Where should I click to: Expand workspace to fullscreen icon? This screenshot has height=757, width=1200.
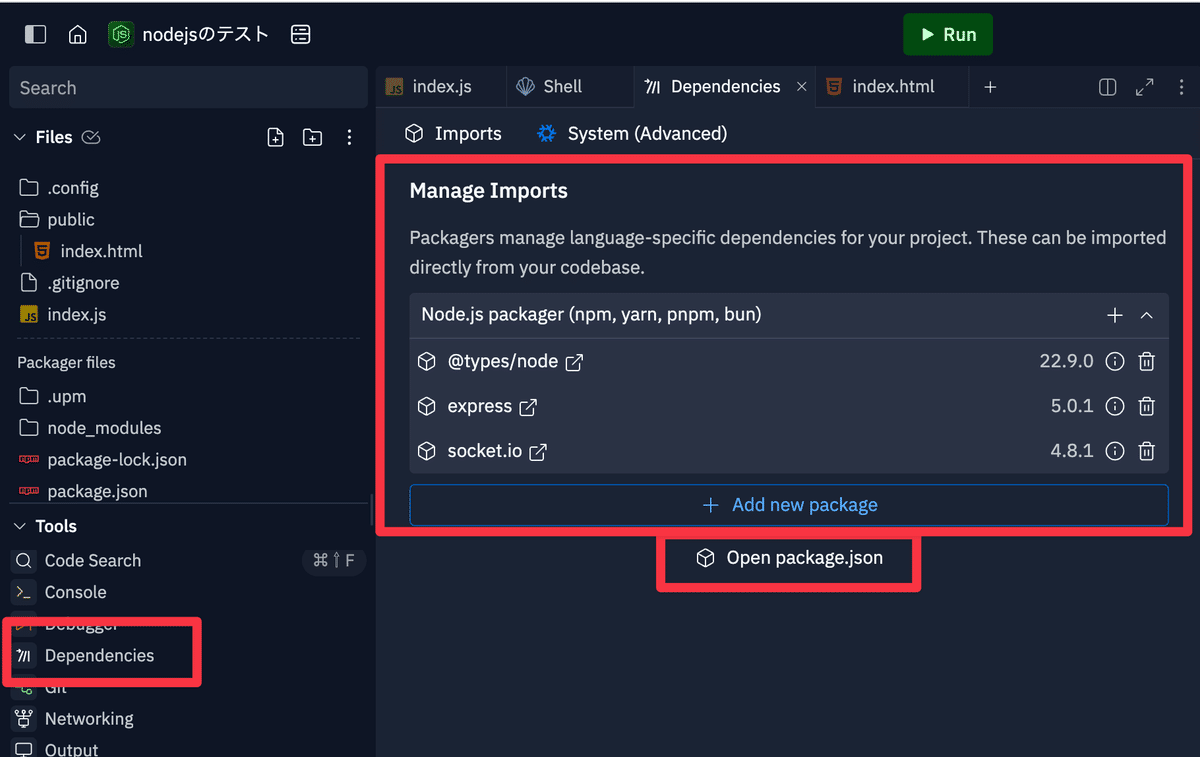(x=1144, y=86)
